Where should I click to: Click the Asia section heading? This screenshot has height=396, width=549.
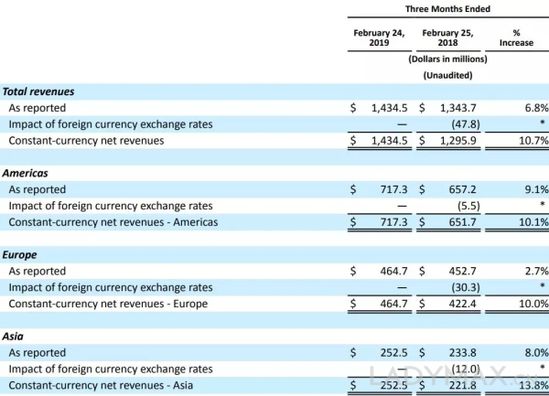coord(13,336)
